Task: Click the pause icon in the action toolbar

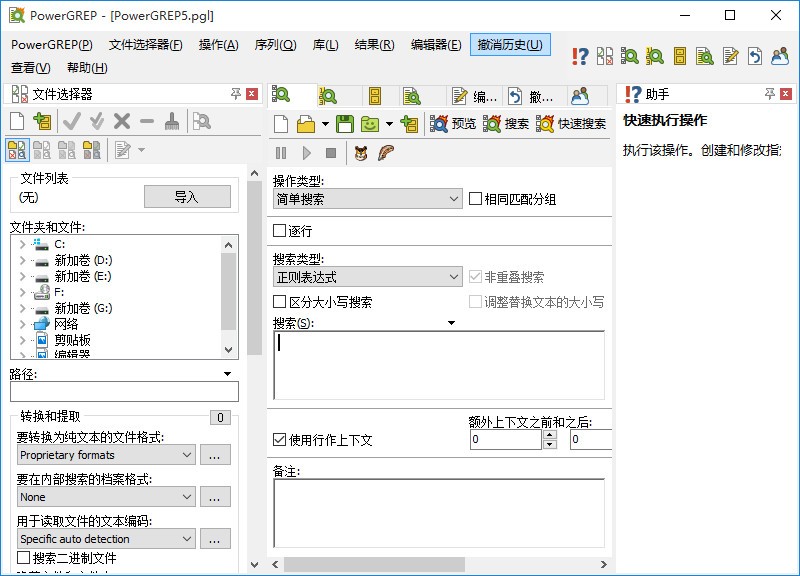Action: click(x=281, y=153)
